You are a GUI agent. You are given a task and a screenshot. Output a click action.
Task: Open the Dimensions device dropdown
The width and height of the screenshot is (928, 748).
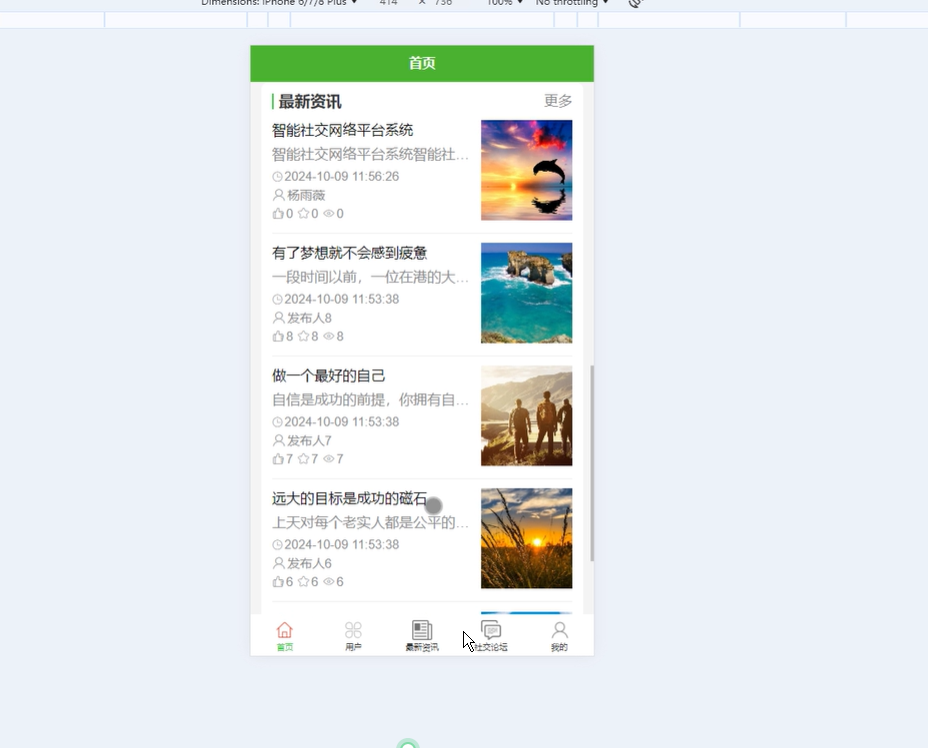[x=279, y=2]
